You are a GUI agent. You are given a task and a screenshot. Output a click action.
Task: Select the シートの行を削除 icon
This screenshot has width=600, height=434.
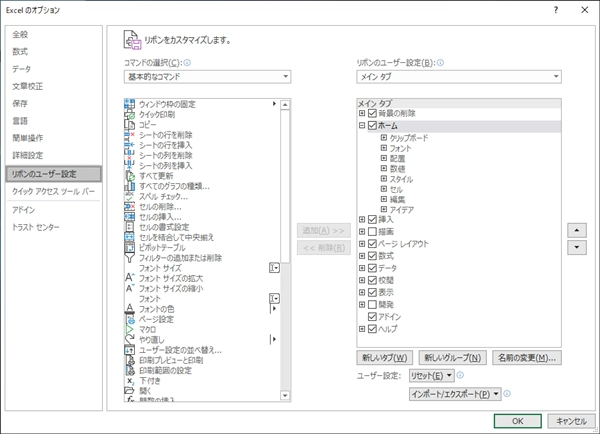click(x=130, y=135)
